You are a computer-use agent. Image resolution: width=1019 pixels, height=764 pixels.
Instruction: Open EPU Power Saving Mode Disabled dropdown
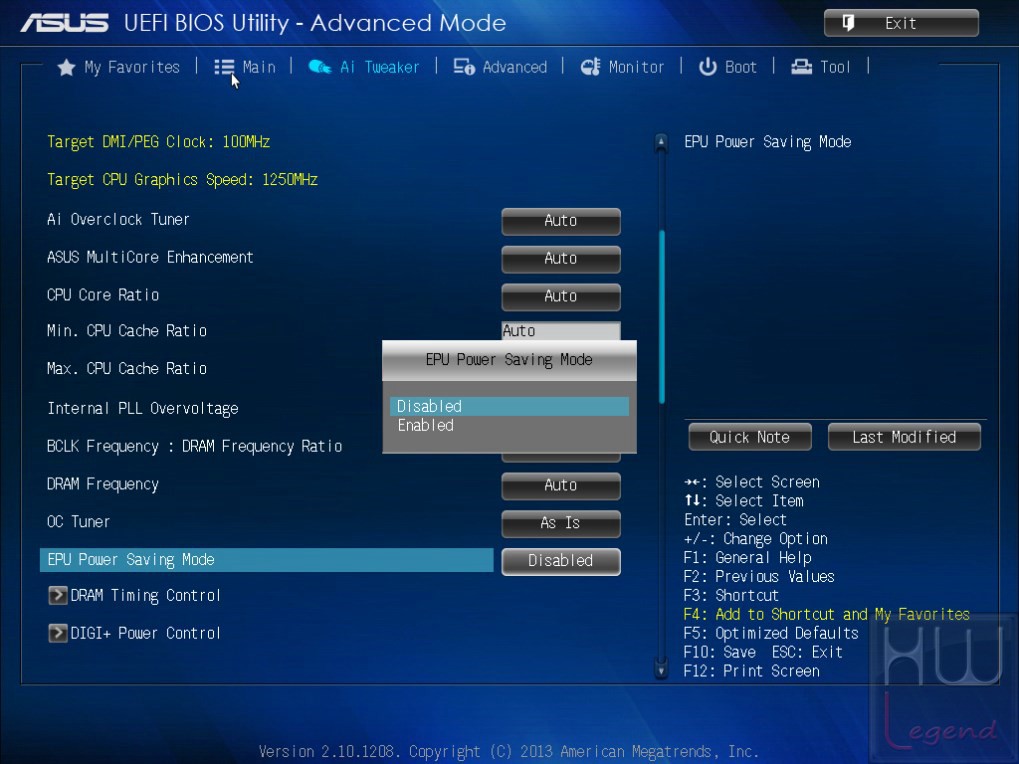(561, 561)
